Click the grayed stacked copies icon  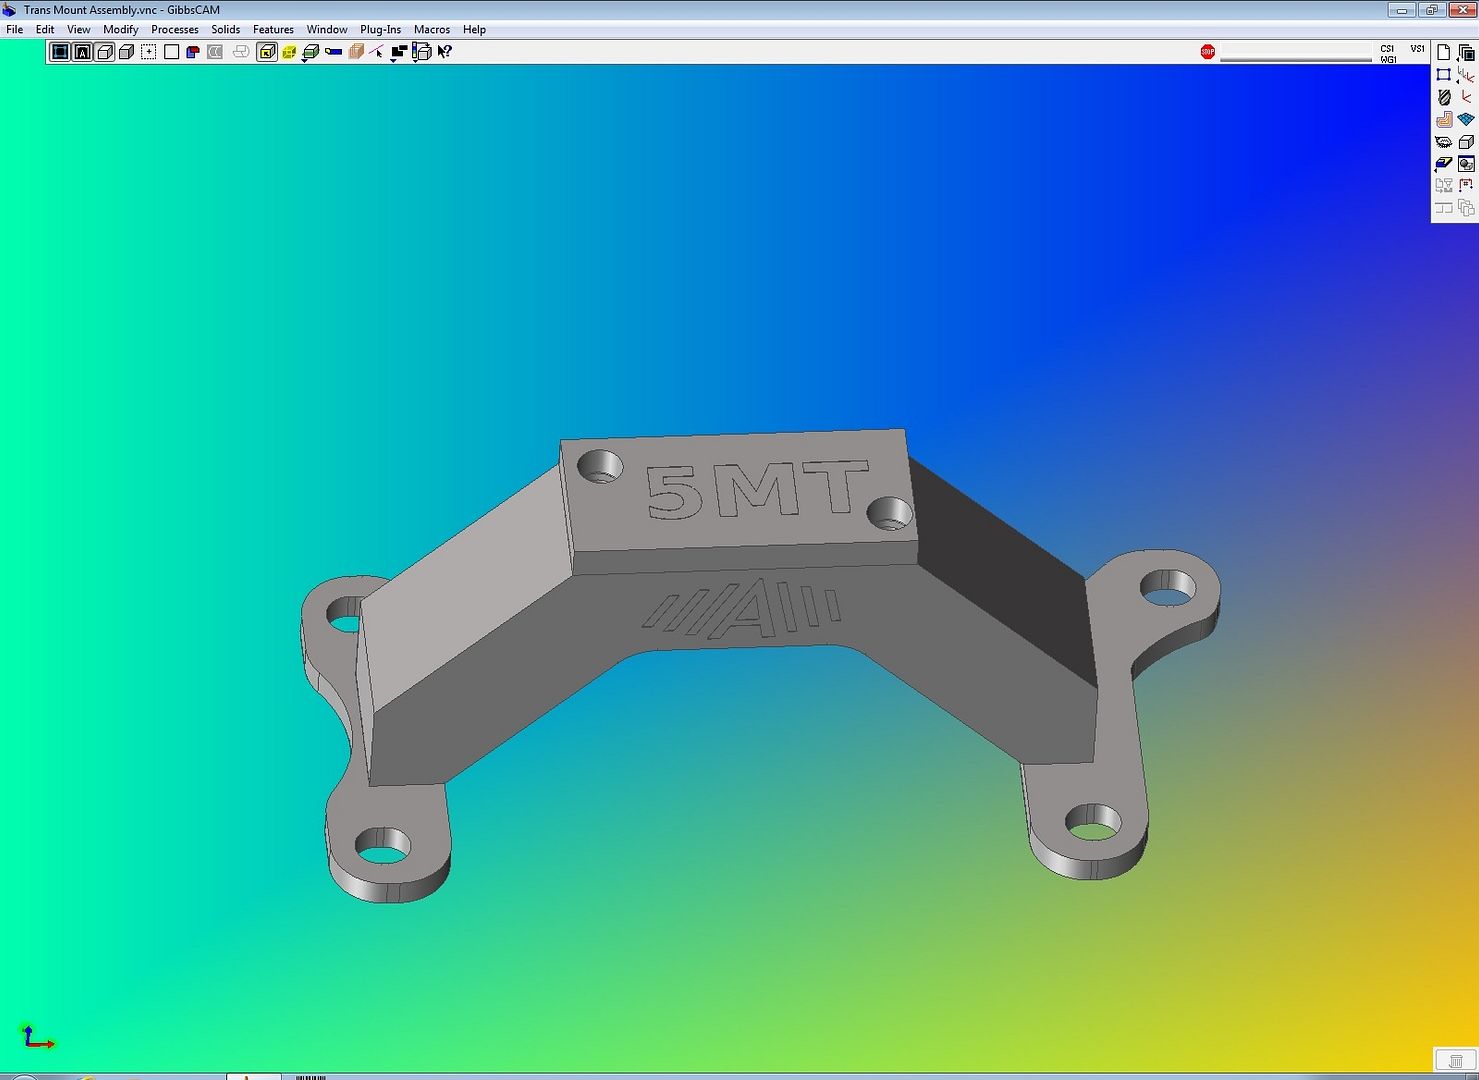click(1466, 208)
